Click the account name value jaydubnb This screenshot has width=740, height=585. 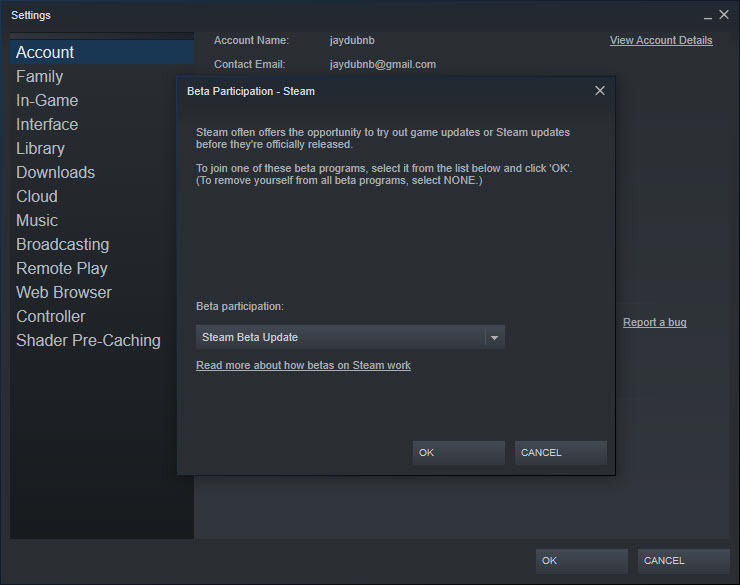point(352,41)
